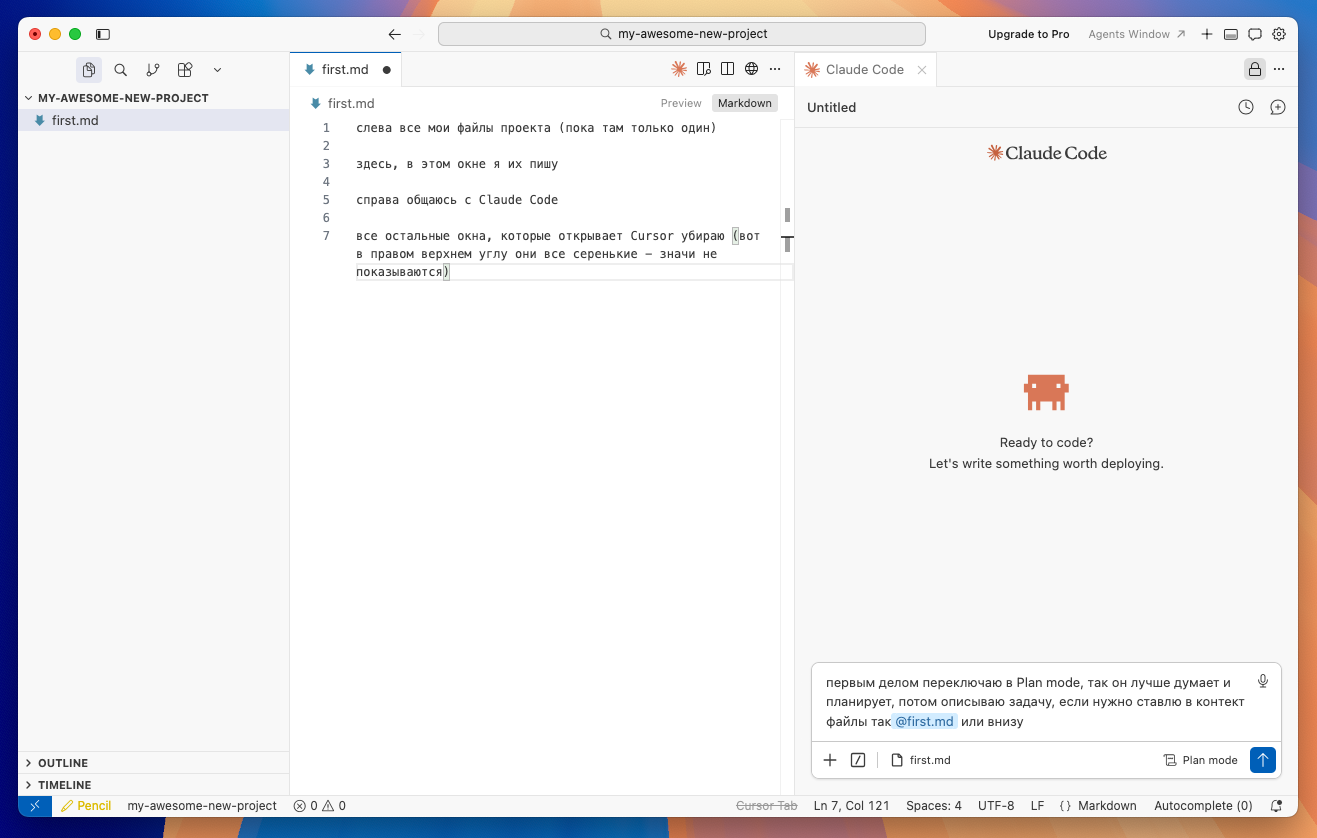
Task: Add attachment with plus button in prompt
Action: [830, 760]
